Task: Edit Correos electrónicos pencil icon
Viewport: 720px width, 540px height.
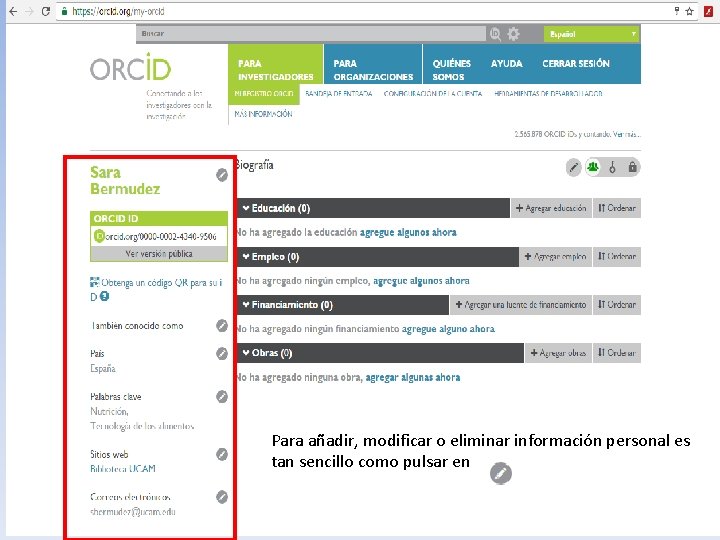Action: [x=222, y=497]
